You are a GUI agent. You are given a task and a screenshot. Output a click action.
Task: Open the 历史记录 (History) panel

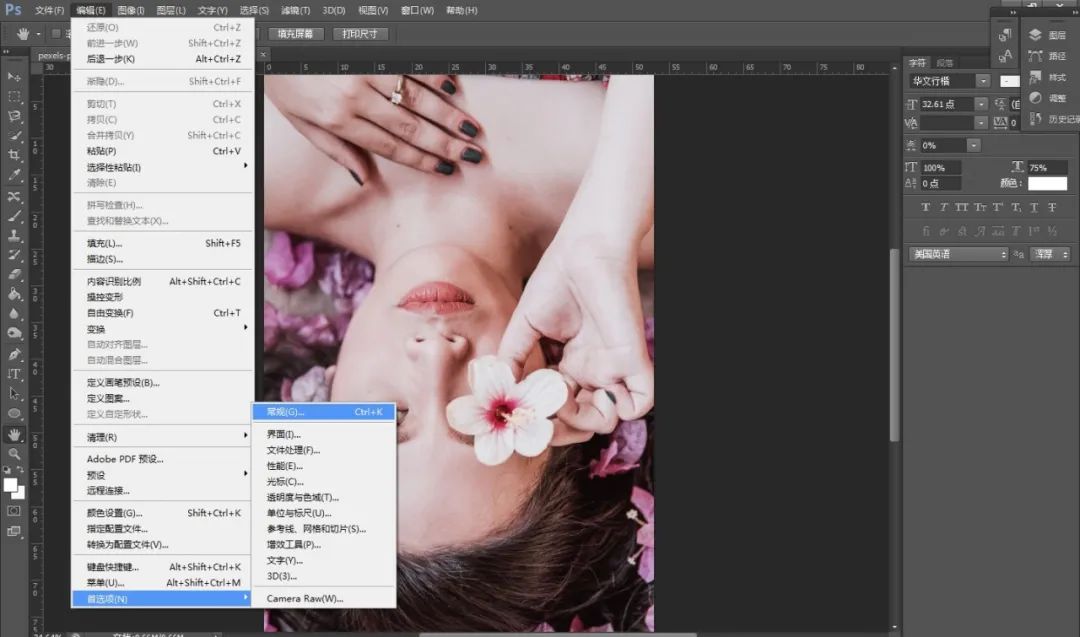[1052, 119]
